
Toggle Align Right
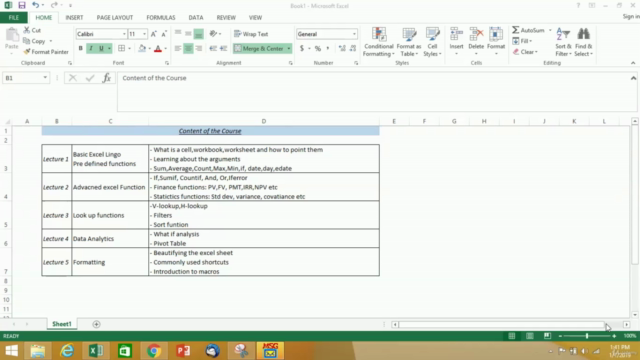tap(198, 48)
